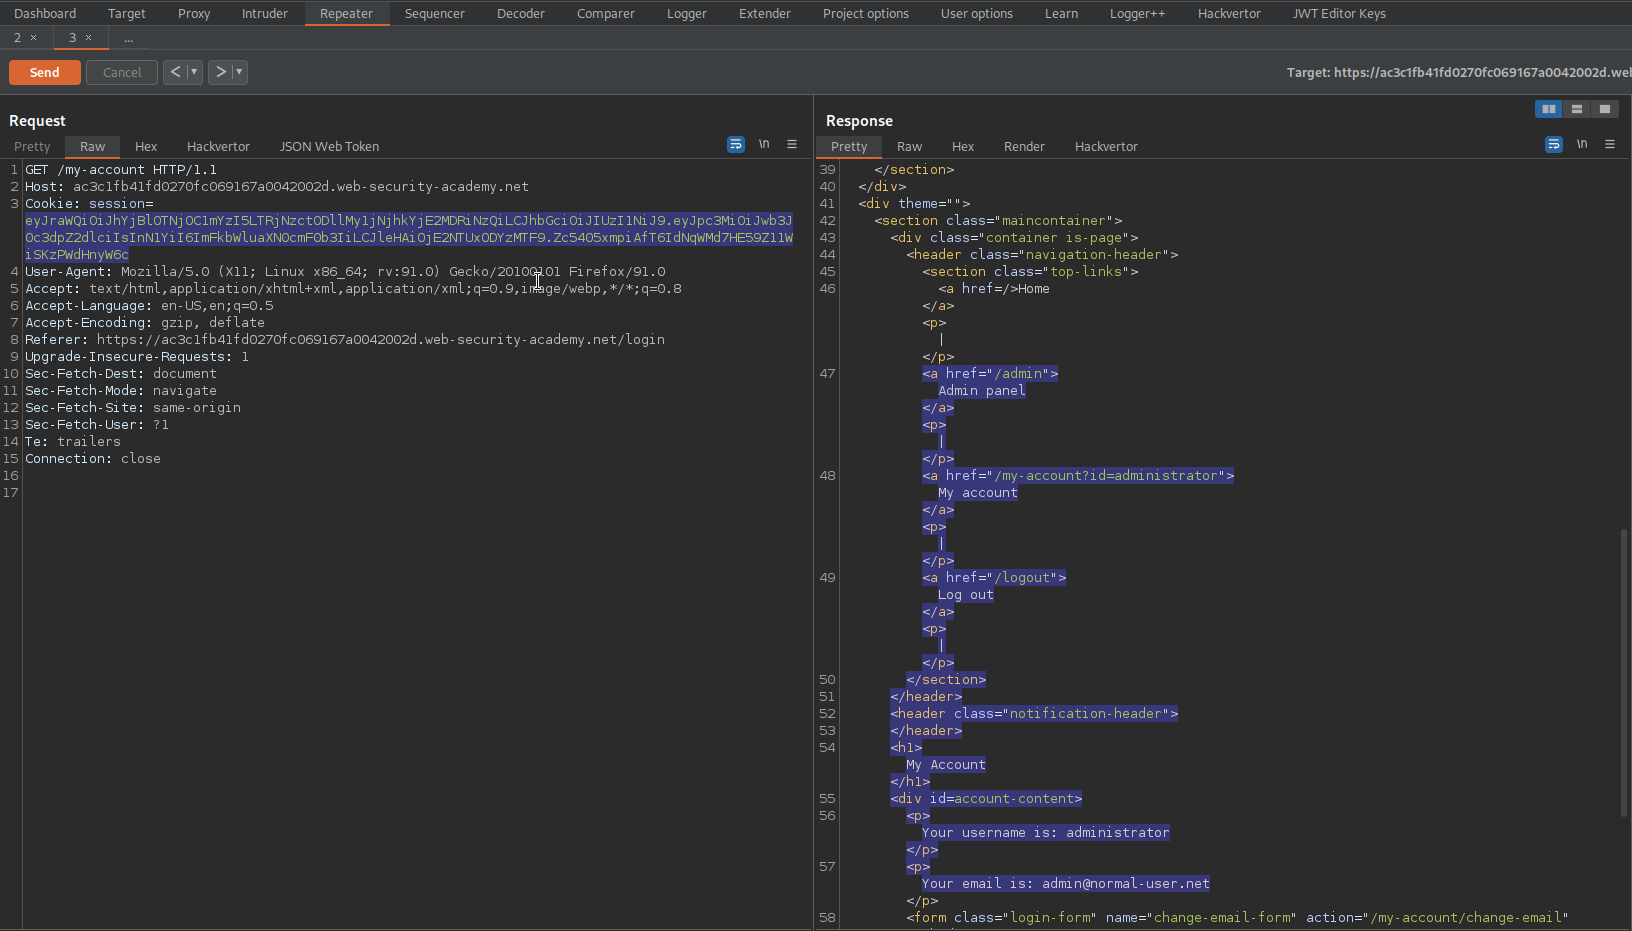This screenshot has width=1632, height=931.
Task: Select request Raw view tab
Action: (x=93, y=146)
